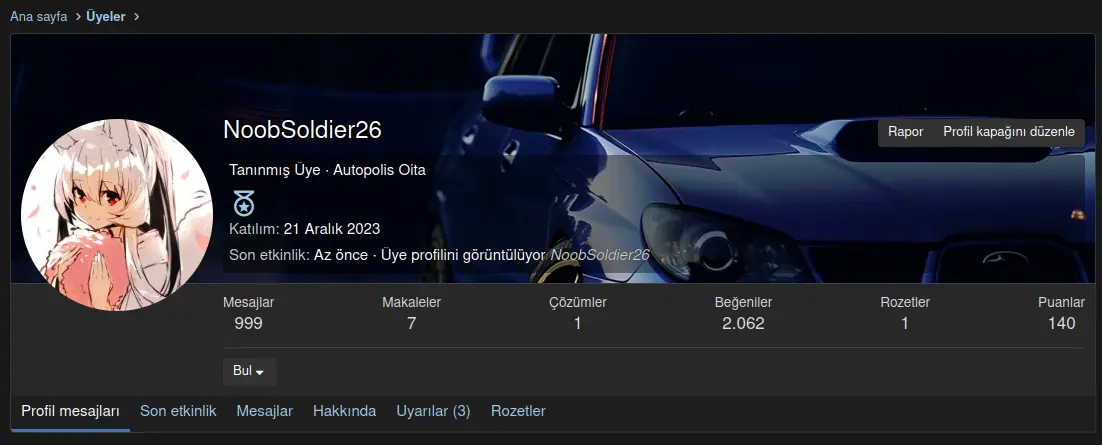Image resolution: width=1102 pixels, height=445 pixels.
Task: Open the 140 Puanlar value
Action: click(1061, 323)
